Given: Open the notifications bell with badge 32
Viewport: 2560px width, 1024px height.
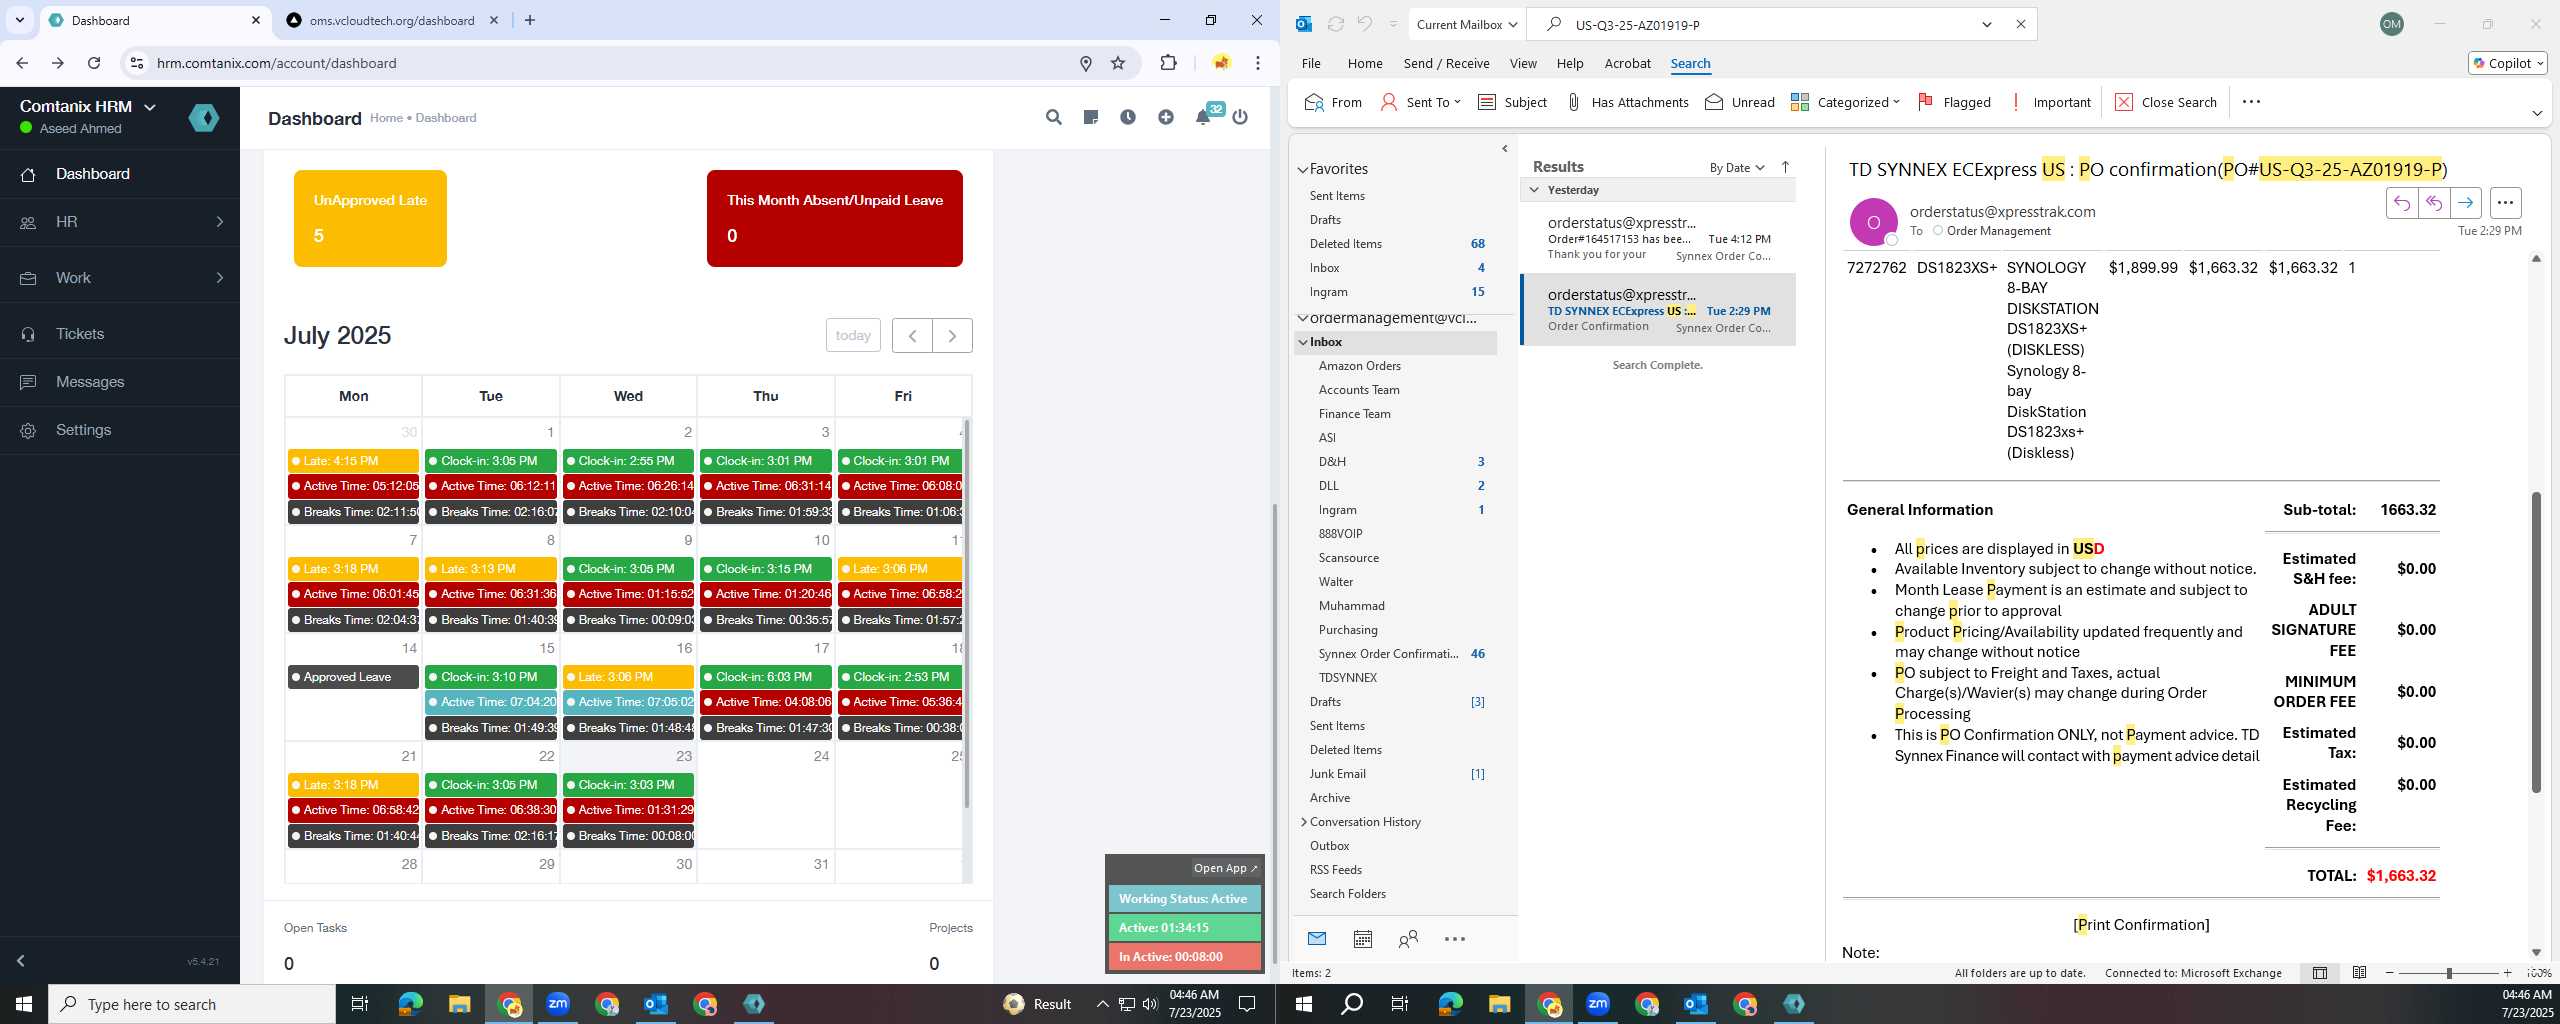Looking at the screenshot, I should (1203, 117).
